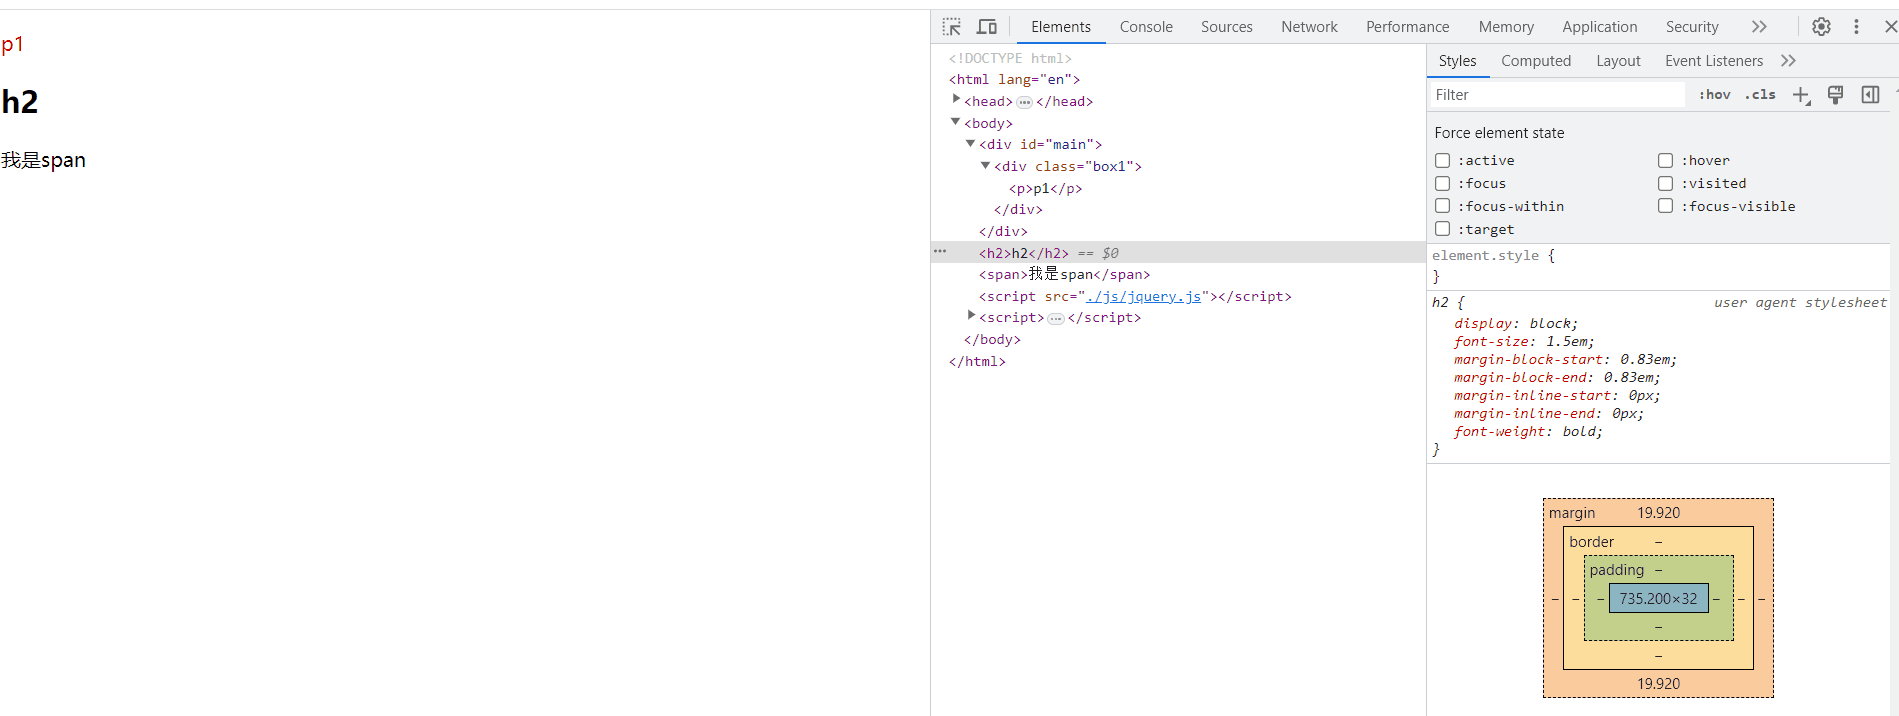Select the html lang="en" node
Screen dimensions: 1899x716
(x=1014, y=79)
